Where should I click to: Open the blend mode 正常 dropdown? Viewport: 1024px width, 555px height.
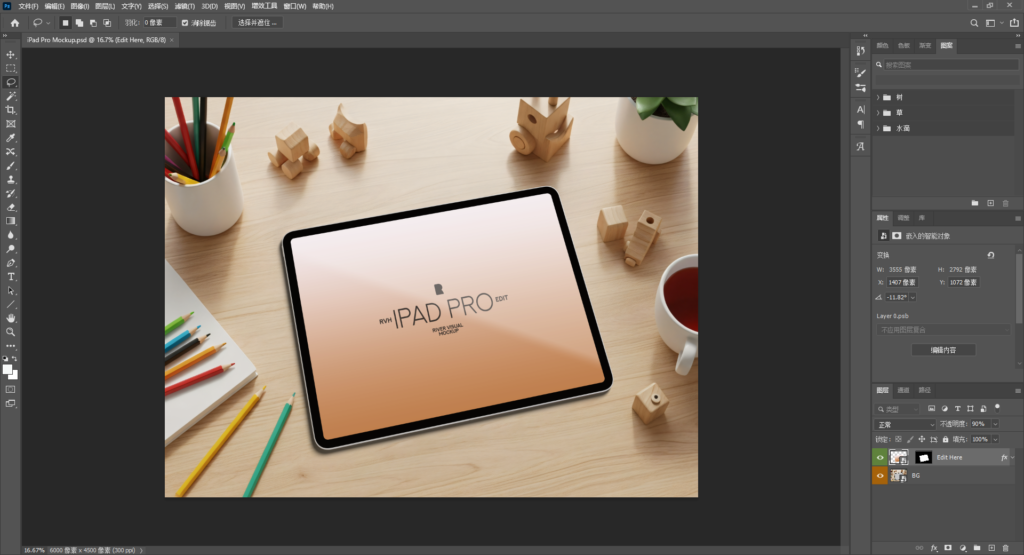click(x=906, y=424)
